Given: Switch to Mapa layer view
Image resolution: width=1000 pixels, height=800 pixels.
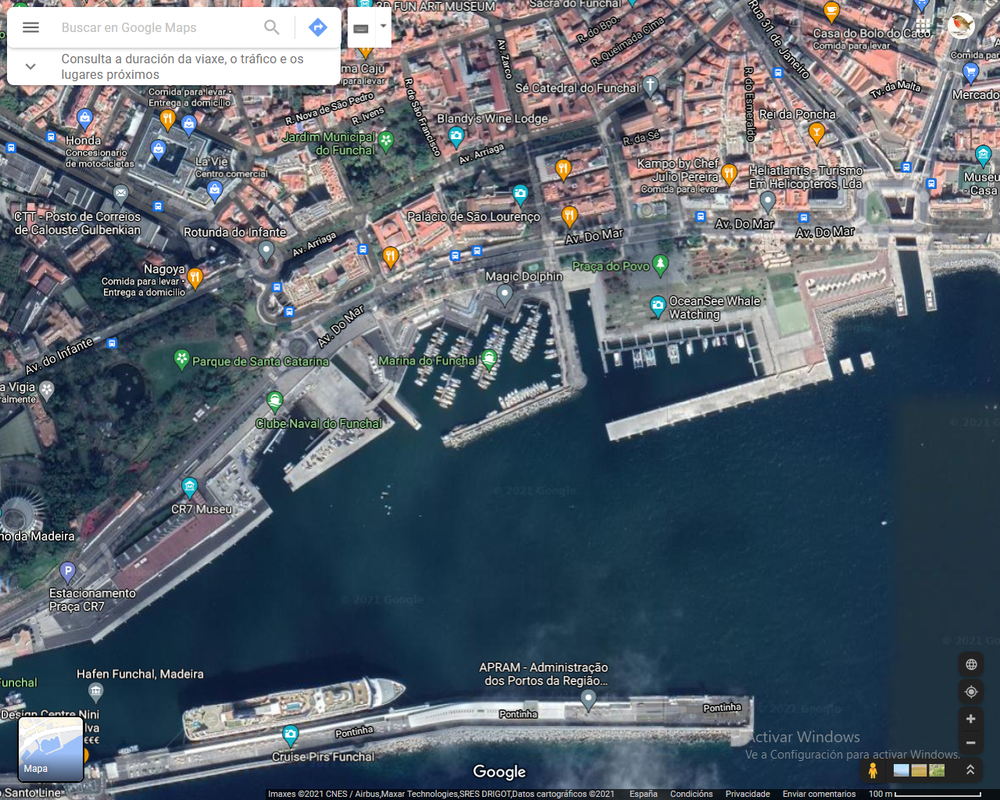Looking at the screenshot, I should [x=50, y=749].
